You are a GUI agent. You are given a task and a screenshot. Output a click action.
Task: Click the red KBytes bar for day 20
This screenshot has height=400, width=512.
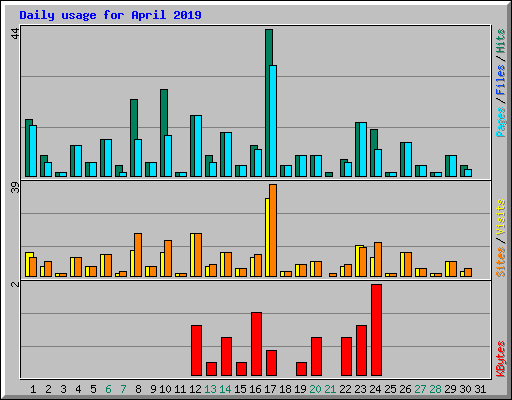316,356
